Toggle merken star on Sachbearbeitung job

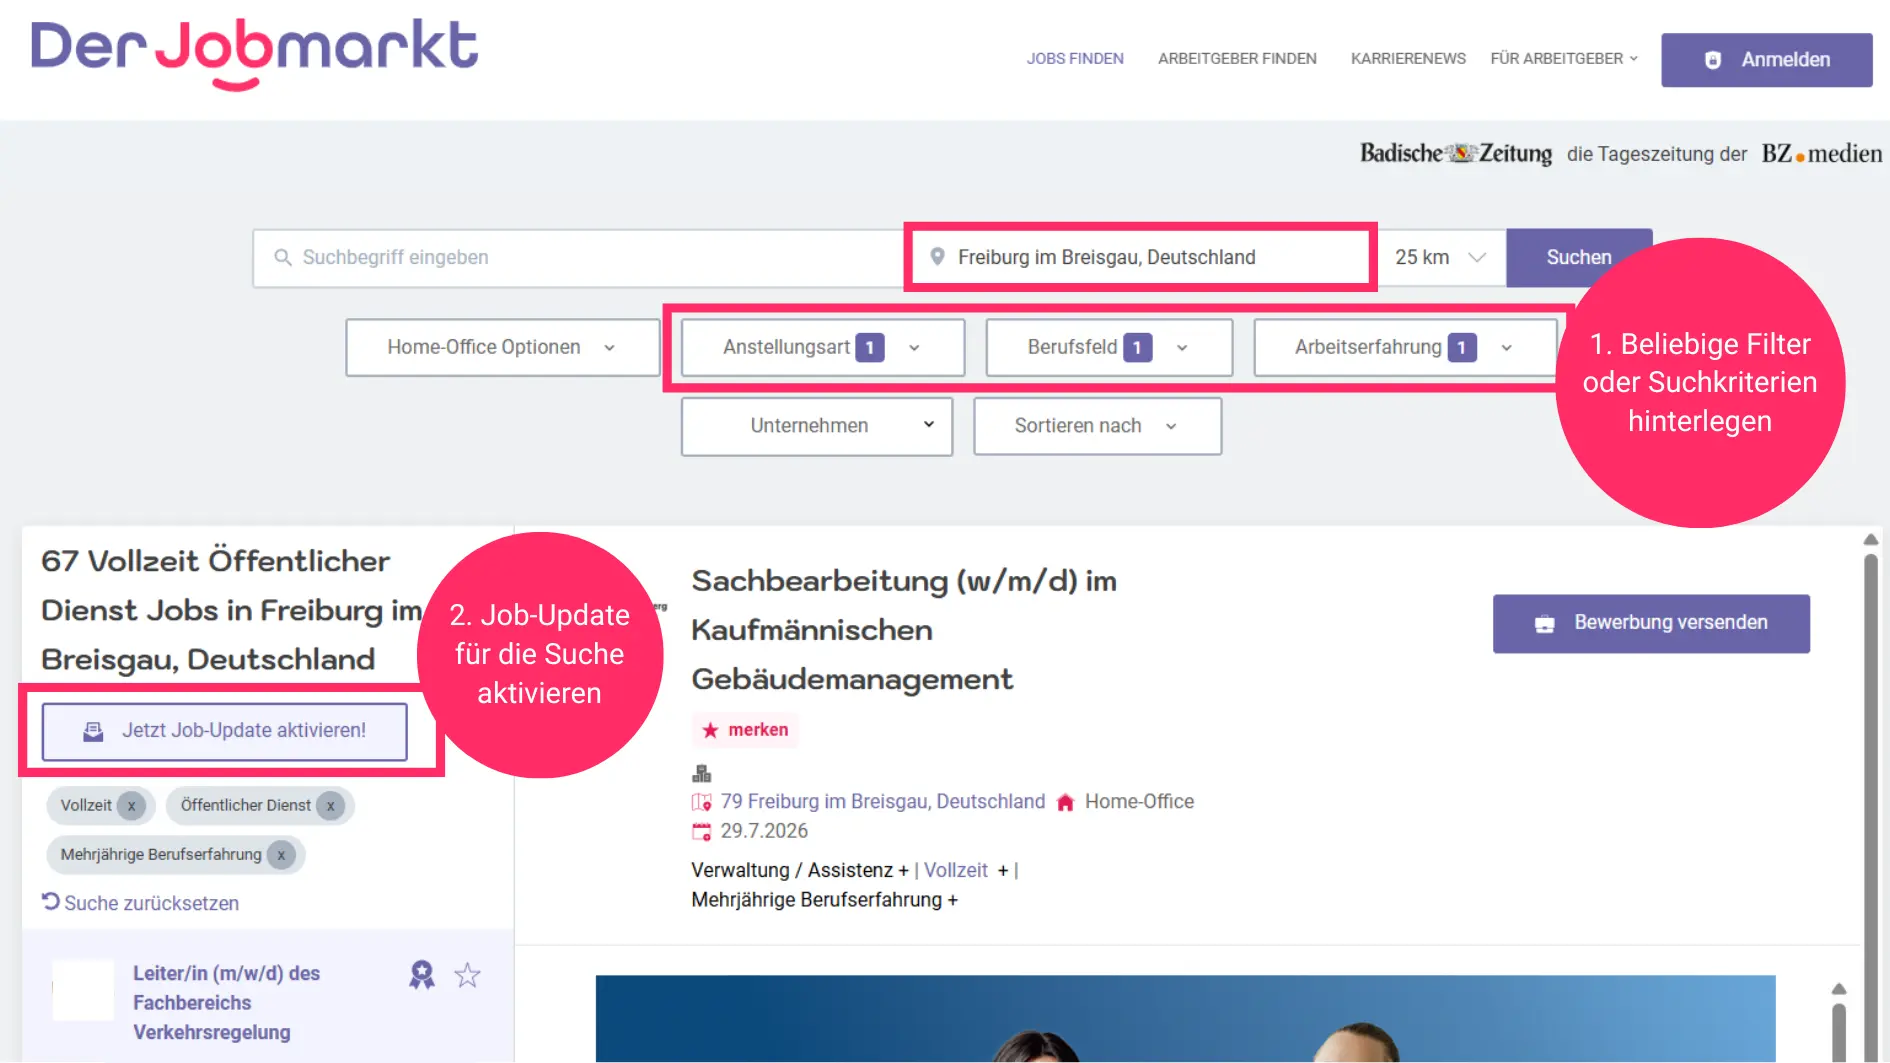coord(745,730)
